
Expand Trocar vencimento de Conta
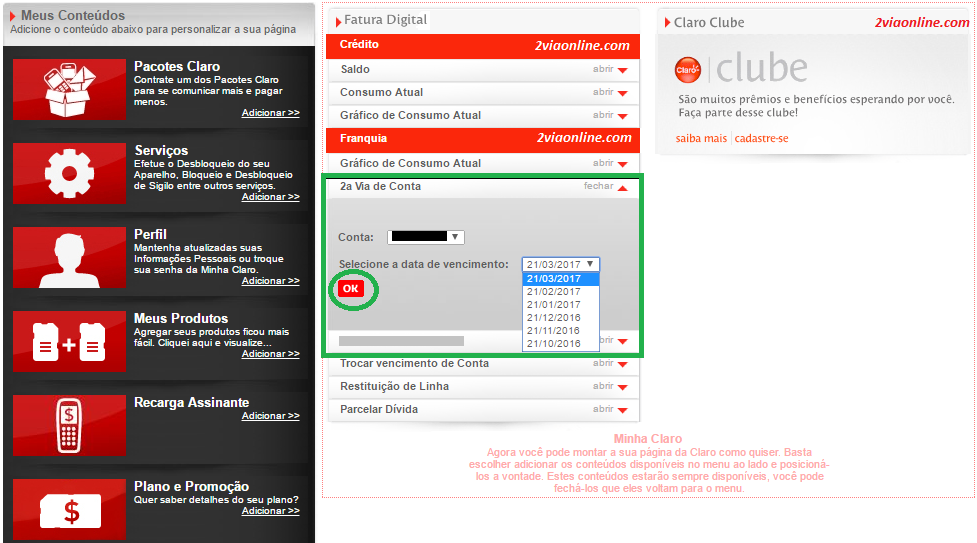(x=610, y=363)
